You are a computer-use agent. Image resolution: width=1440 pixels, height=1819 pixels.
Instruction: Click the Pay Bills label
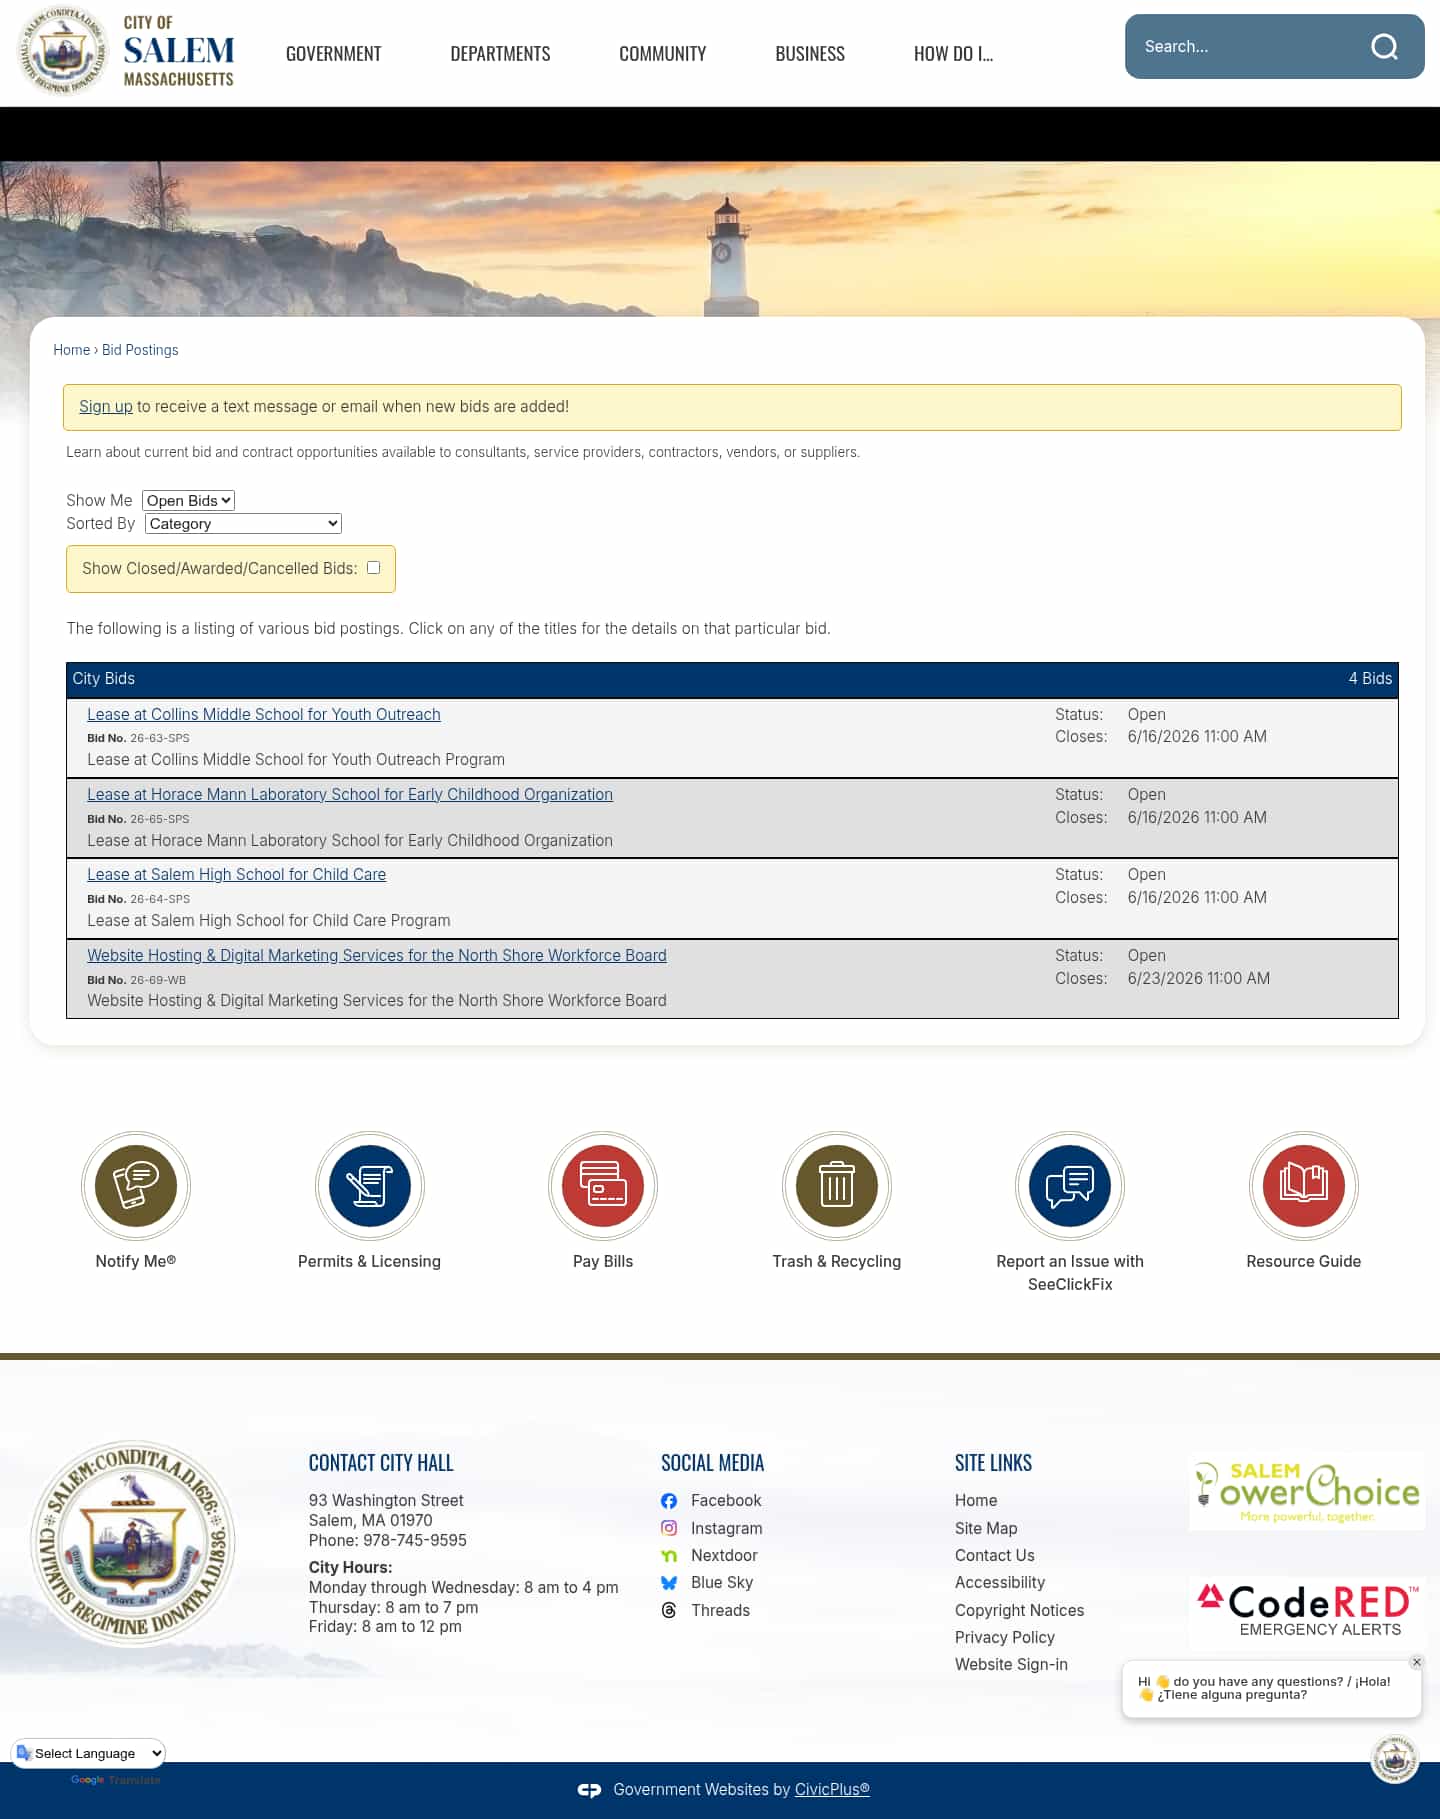pyautogui.click(x=603, y=1262)
